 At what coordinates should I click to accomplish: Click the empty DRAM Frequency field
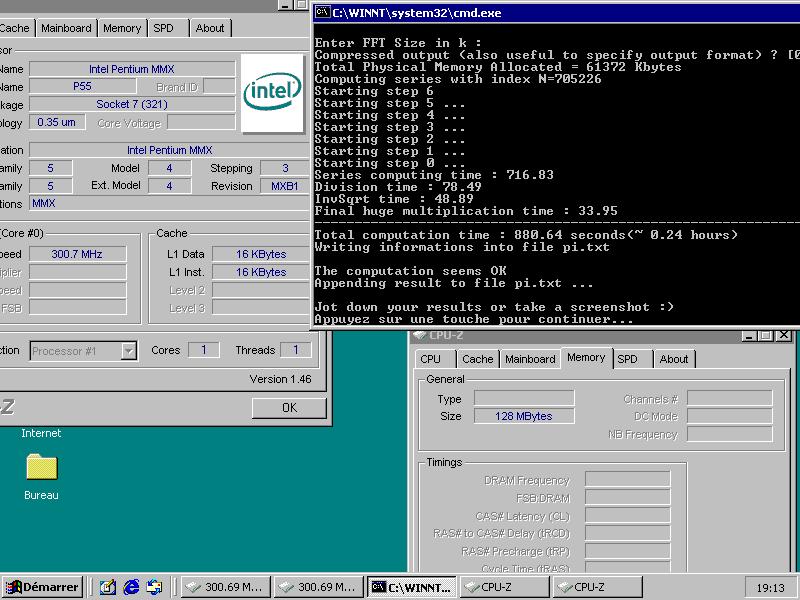628,479
